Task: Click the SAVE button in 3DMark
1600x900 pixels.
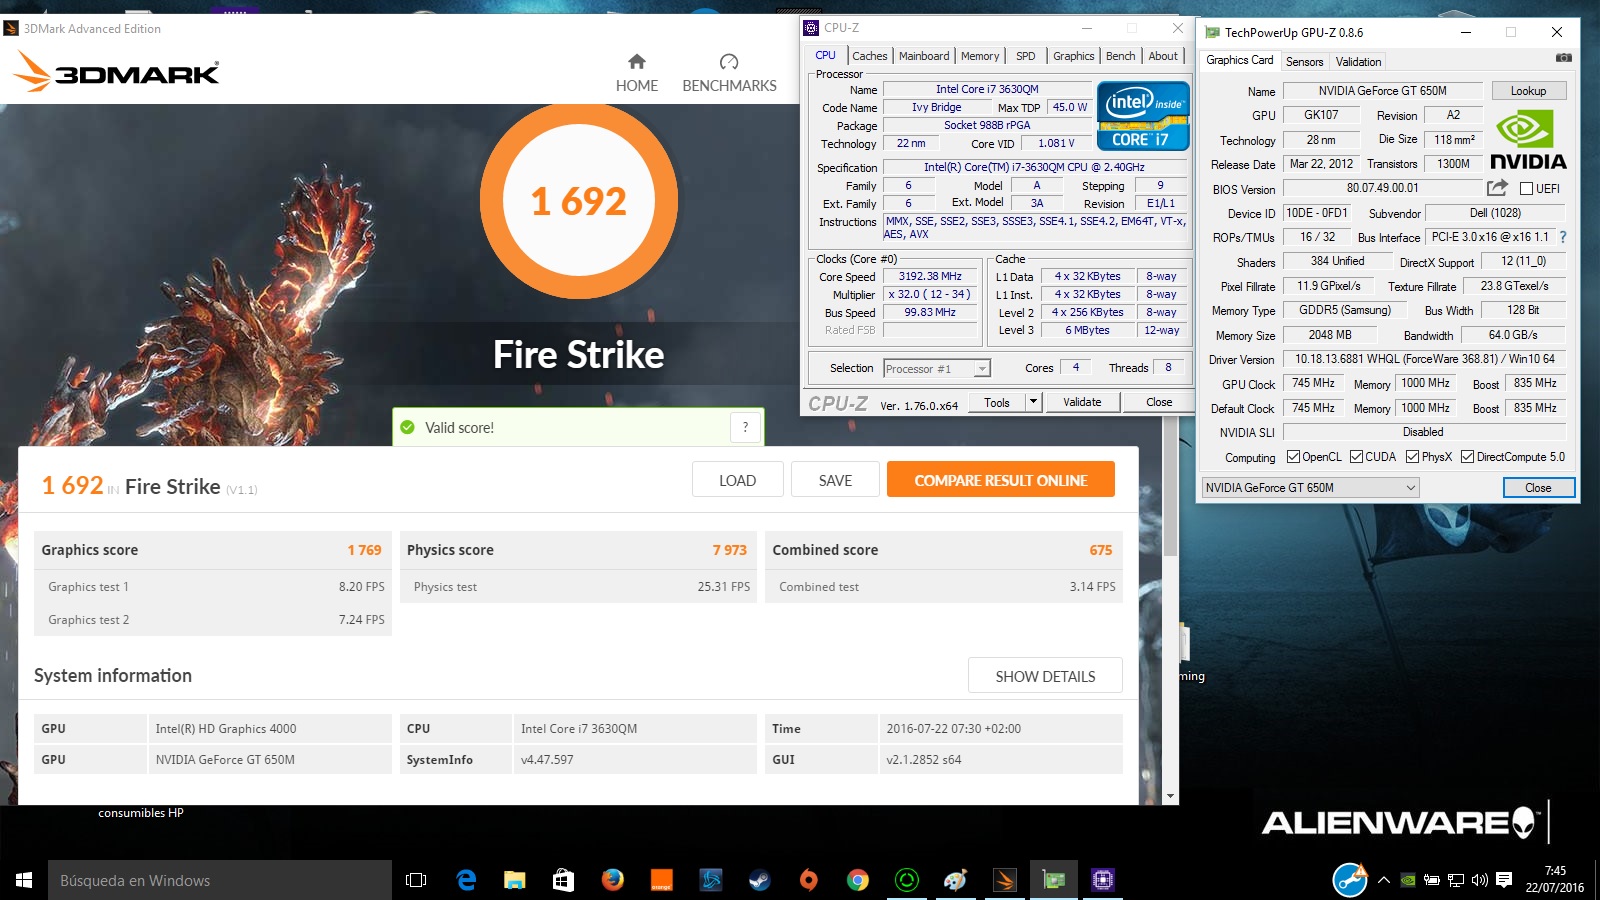Action: click(x=835, y=480)
